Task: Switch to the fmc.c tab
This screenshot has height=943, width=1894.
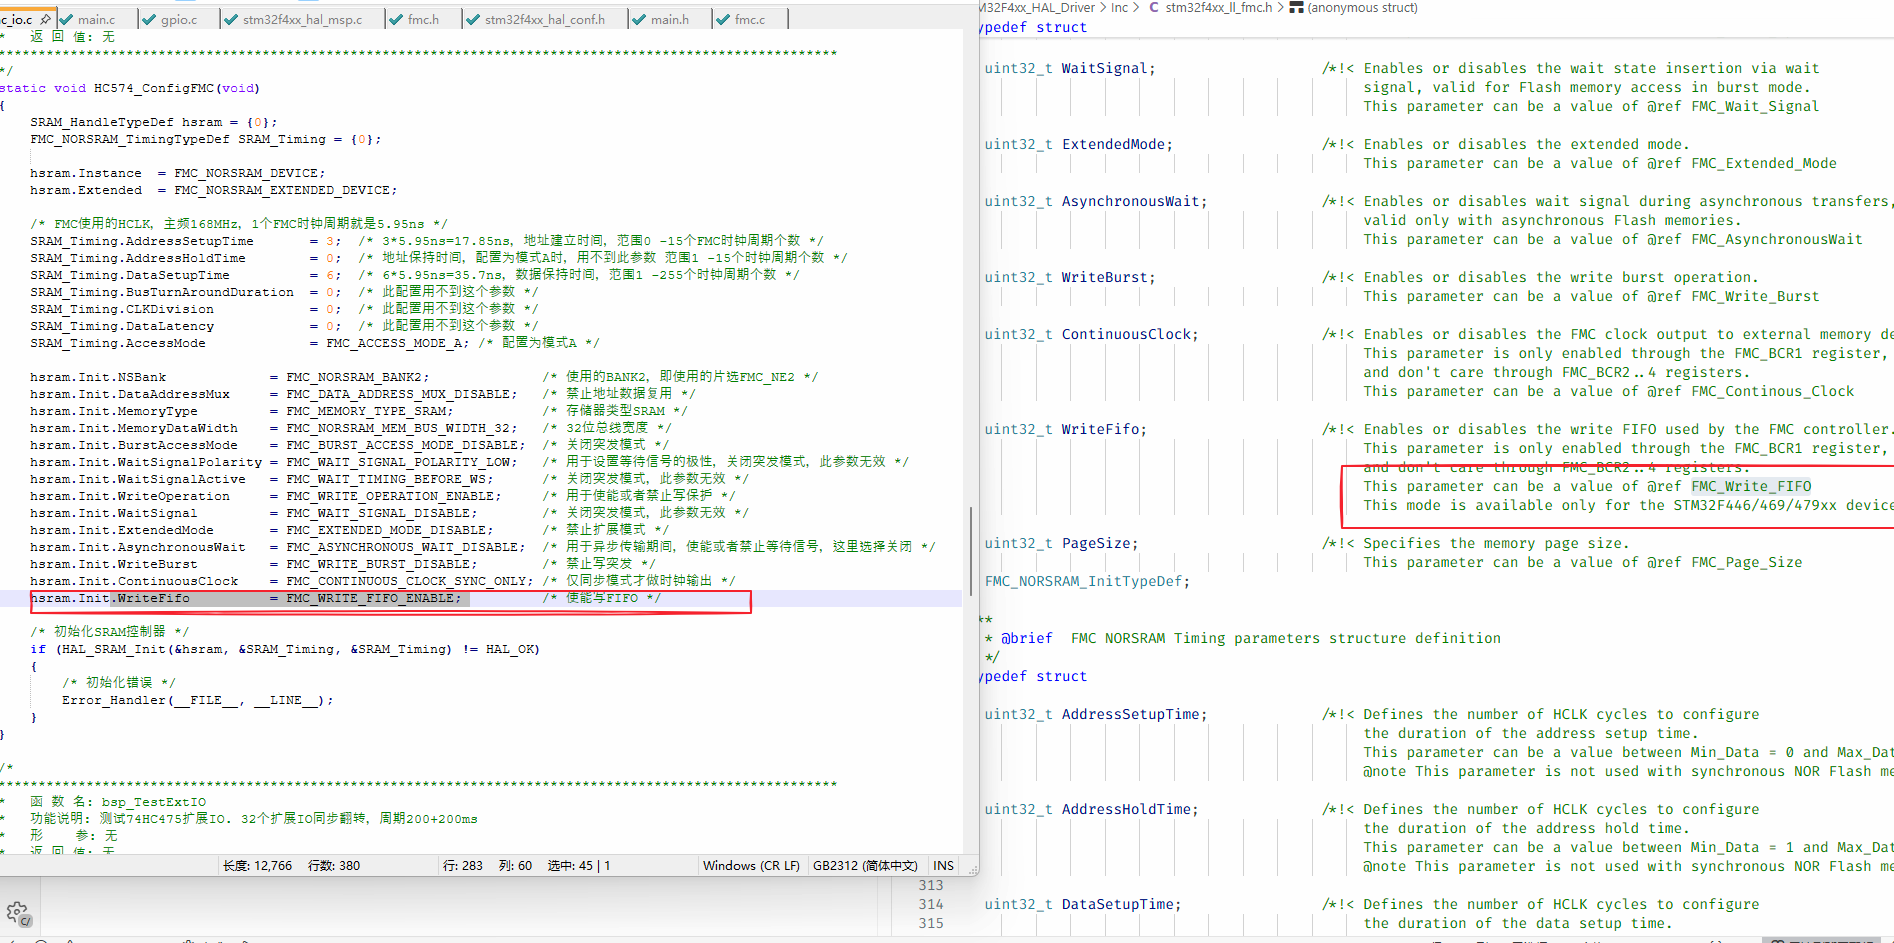Action: click(749, 19)
